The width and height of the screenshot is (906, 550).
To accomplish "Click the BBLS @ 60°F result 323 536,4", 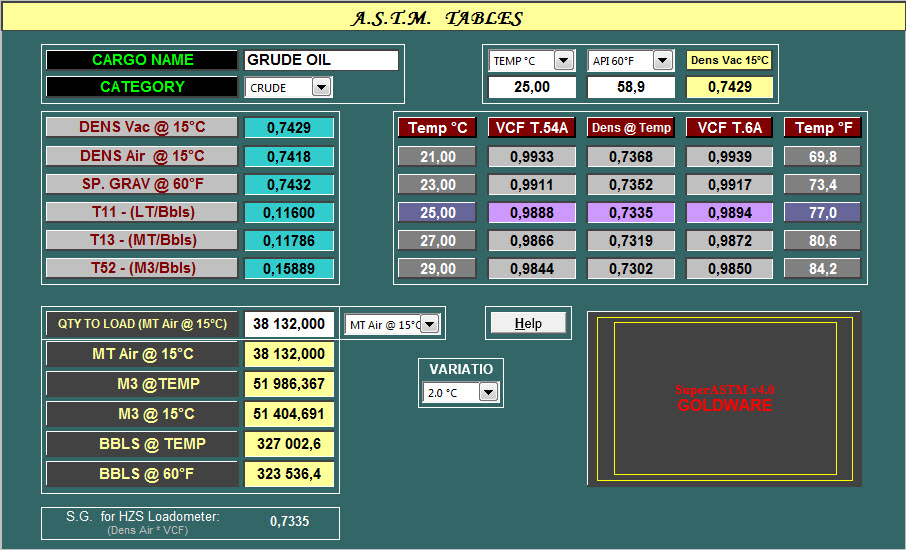I will 289,474.
